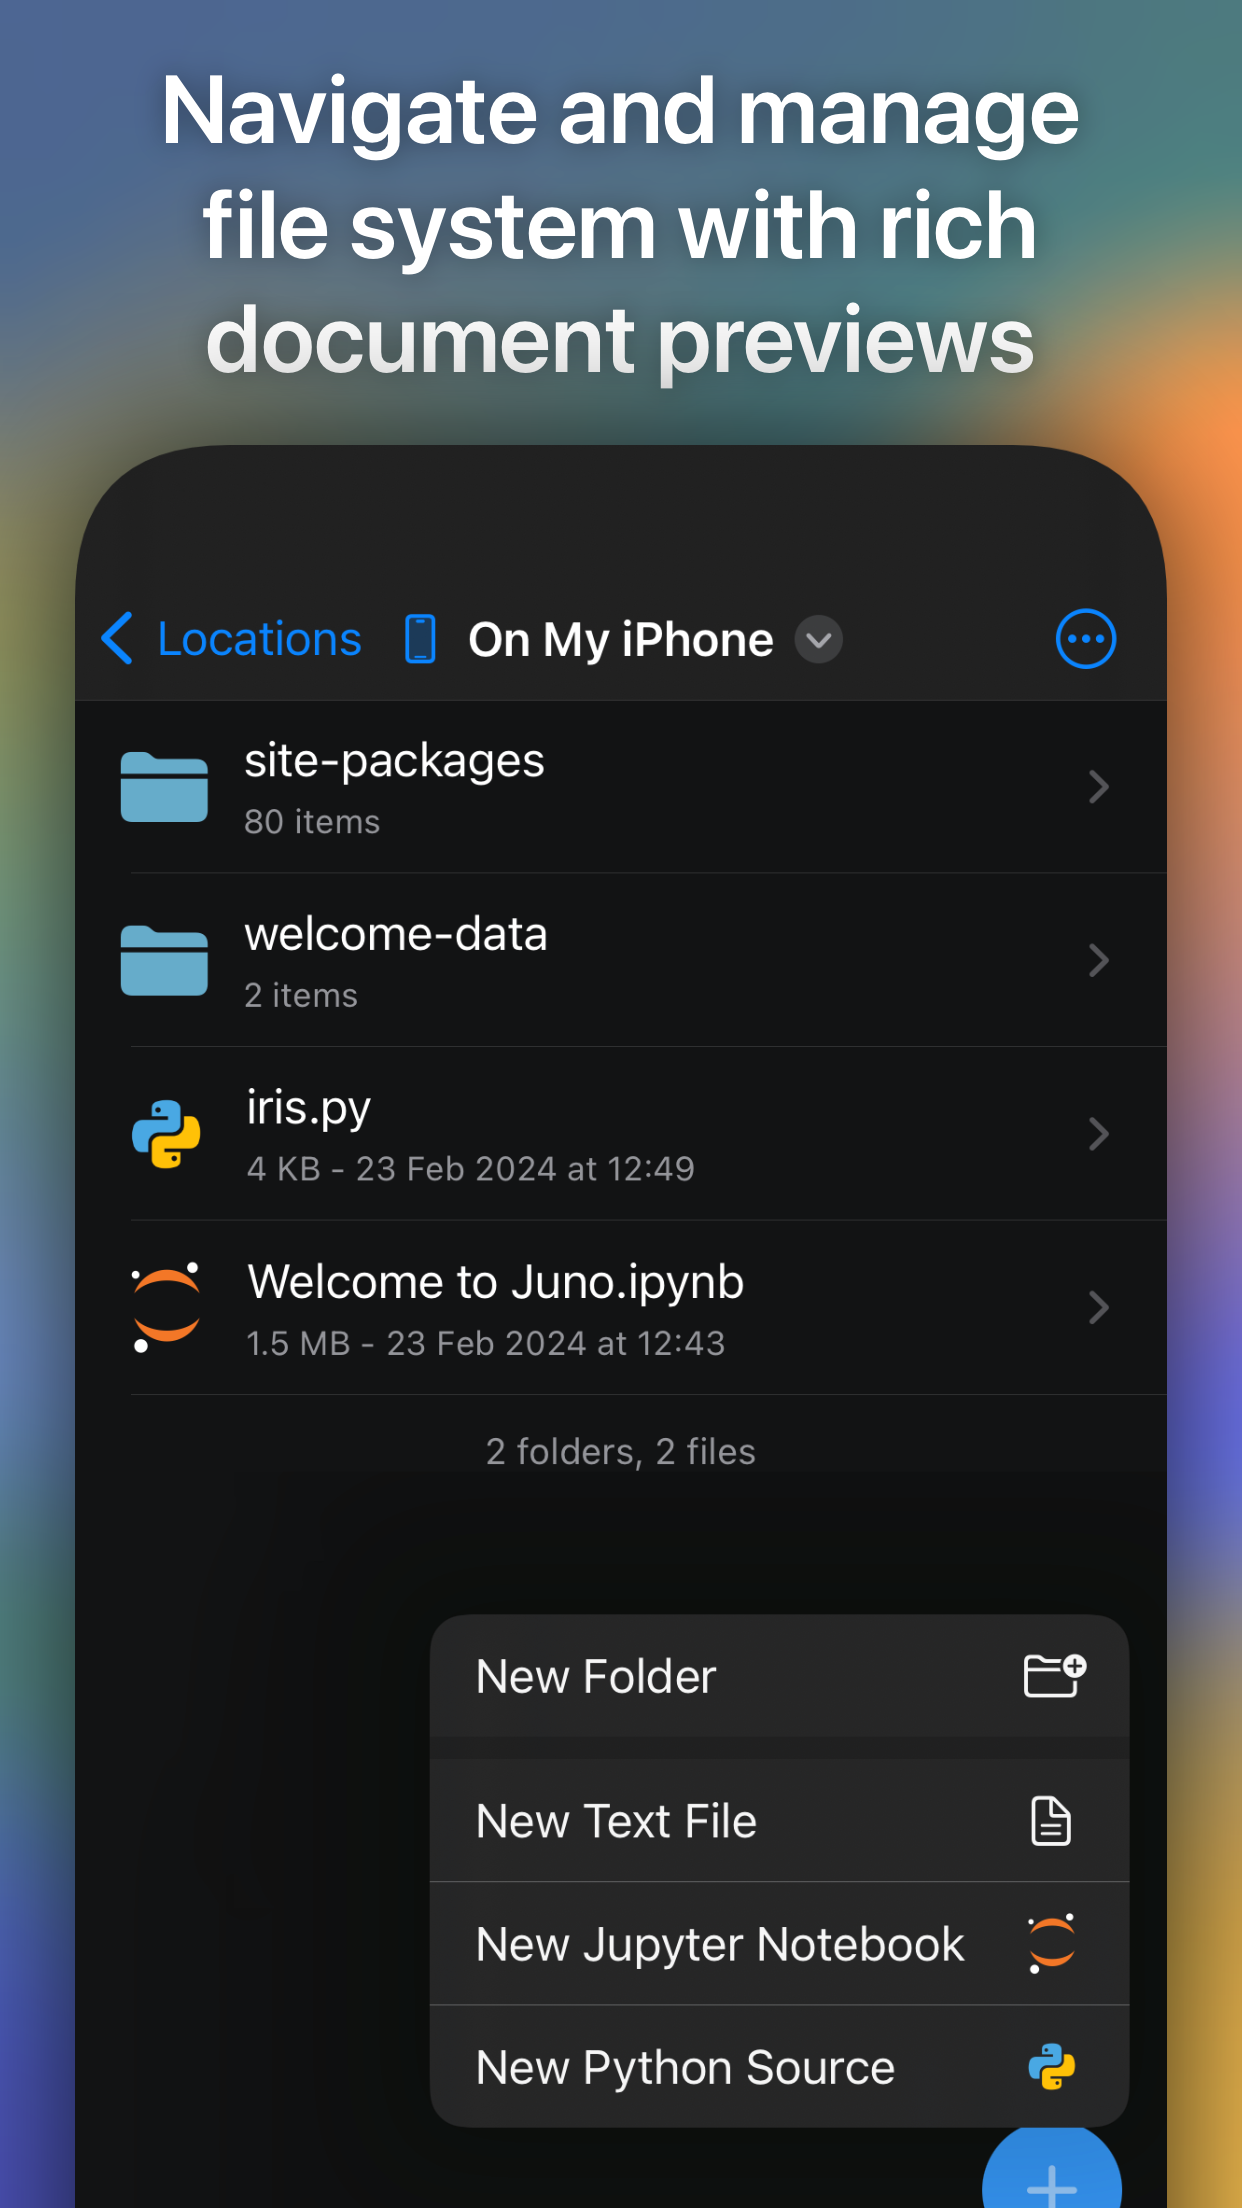Tap the document icon beside New Text File
The image size is (1242, 2208).
pos(1051,1821)
